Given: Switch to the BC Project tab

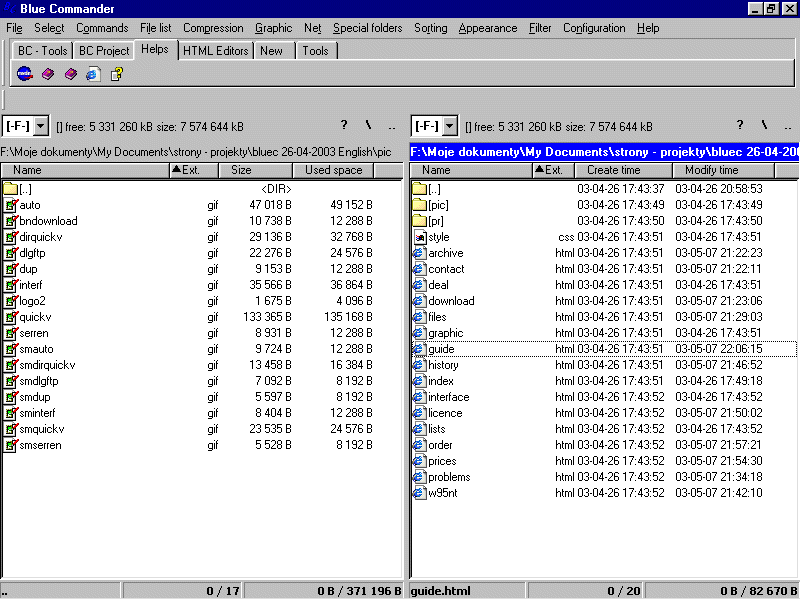Looking at the screenshot, I should point(104,51).
